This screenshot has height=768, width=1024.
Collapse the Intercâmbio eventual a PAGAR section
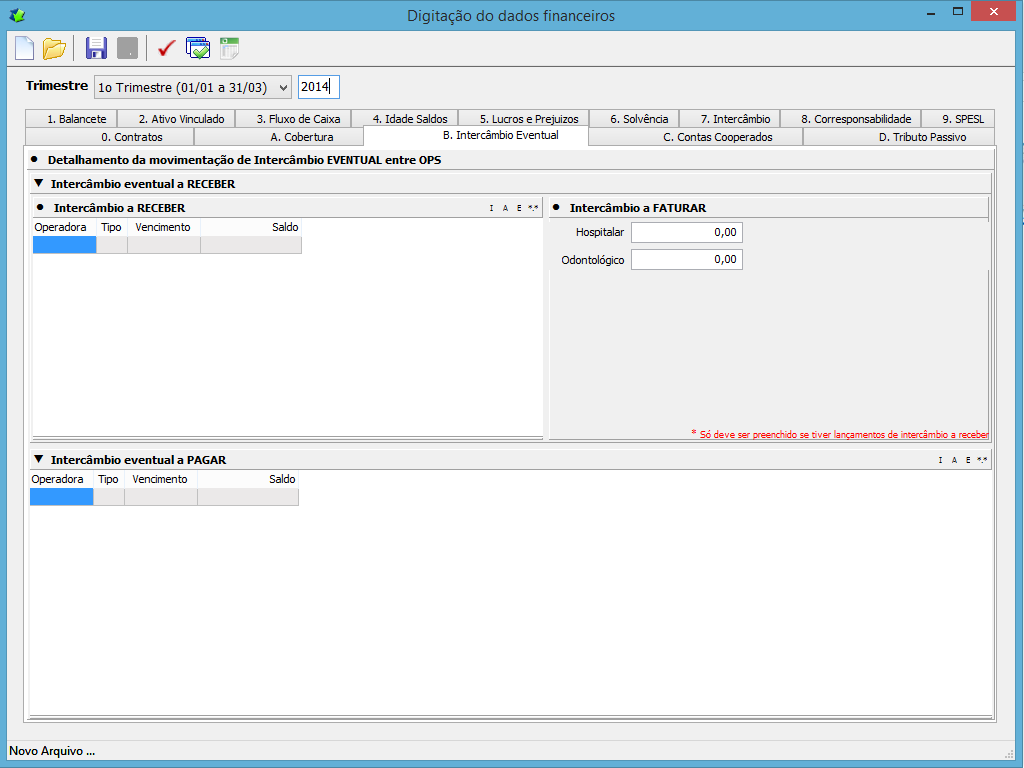39,459
